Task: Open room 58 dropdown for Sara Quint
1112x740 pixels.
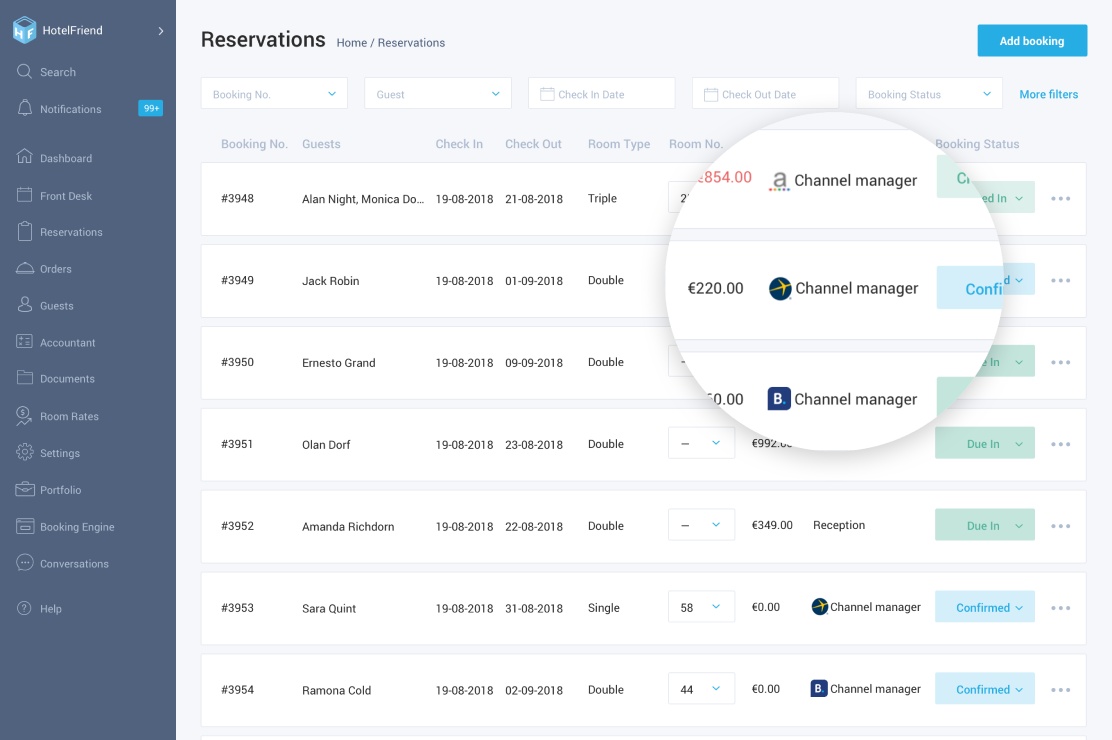Action: (x=701, y=607)
